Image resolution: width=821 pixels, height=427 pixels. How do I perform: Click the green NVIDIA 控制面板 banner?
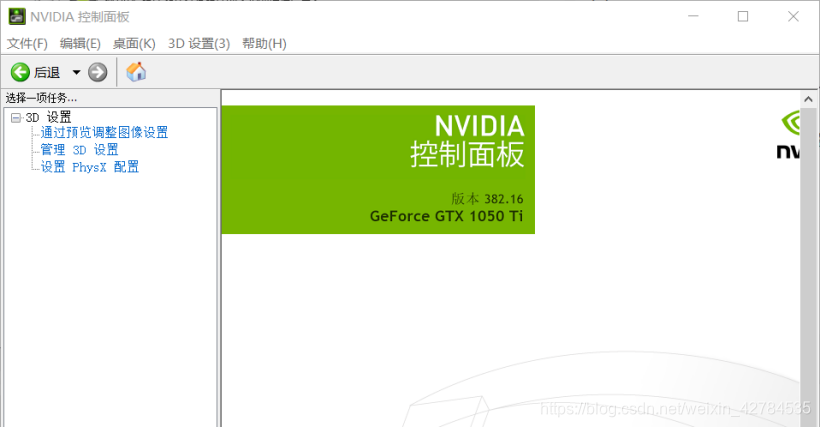[378, 170]
